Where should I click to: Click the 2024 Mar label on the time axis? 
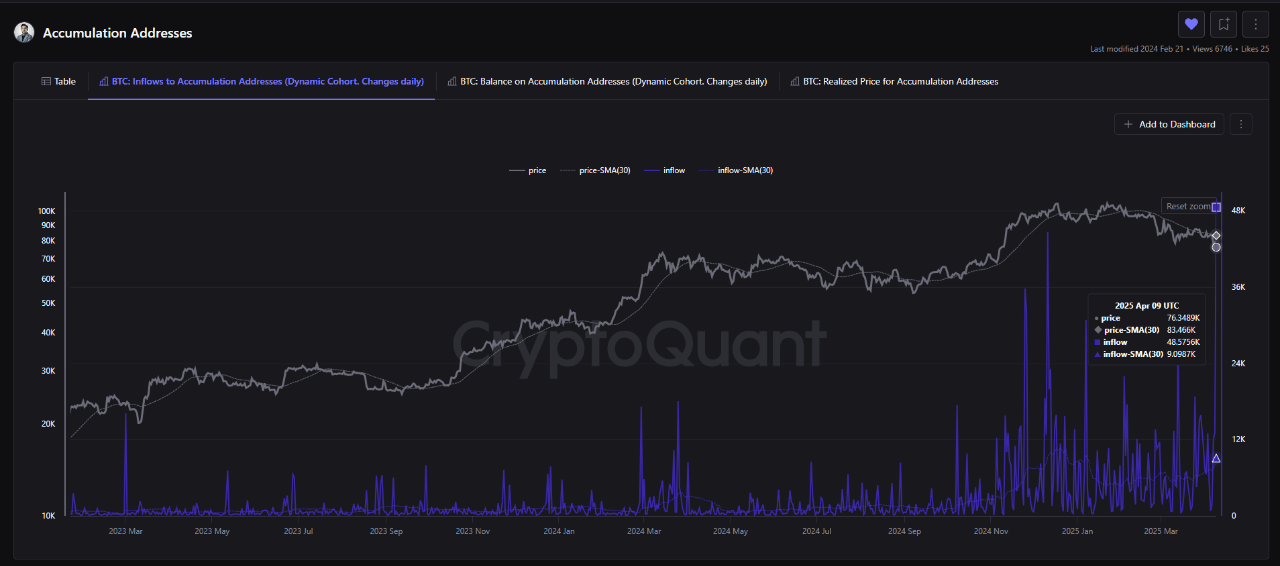click(x=647, y=532)
